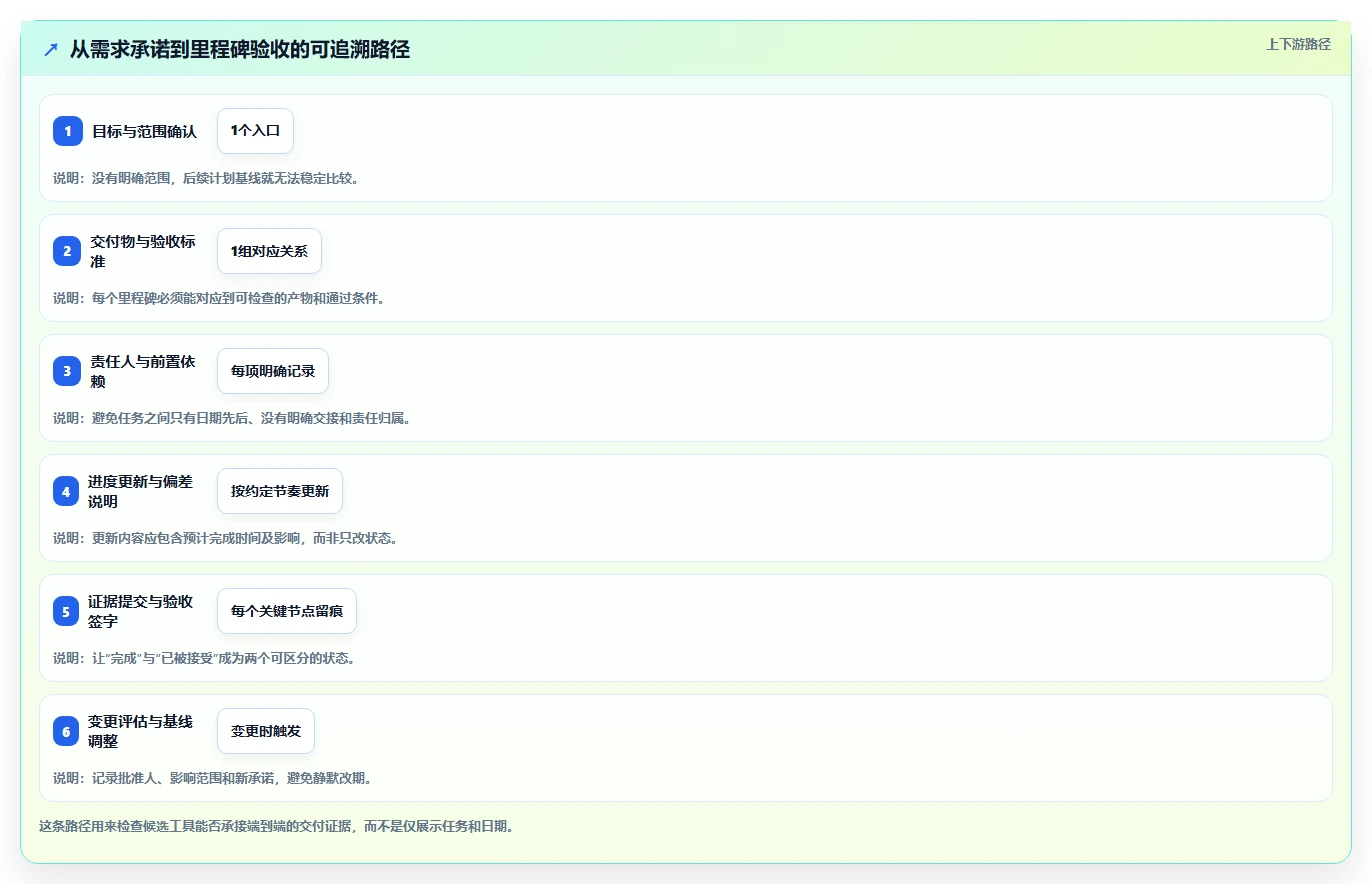This screenshot has width=1372, height=884.
Task: Select the '目标与范围确认' step title
Action: pos(144,131)
